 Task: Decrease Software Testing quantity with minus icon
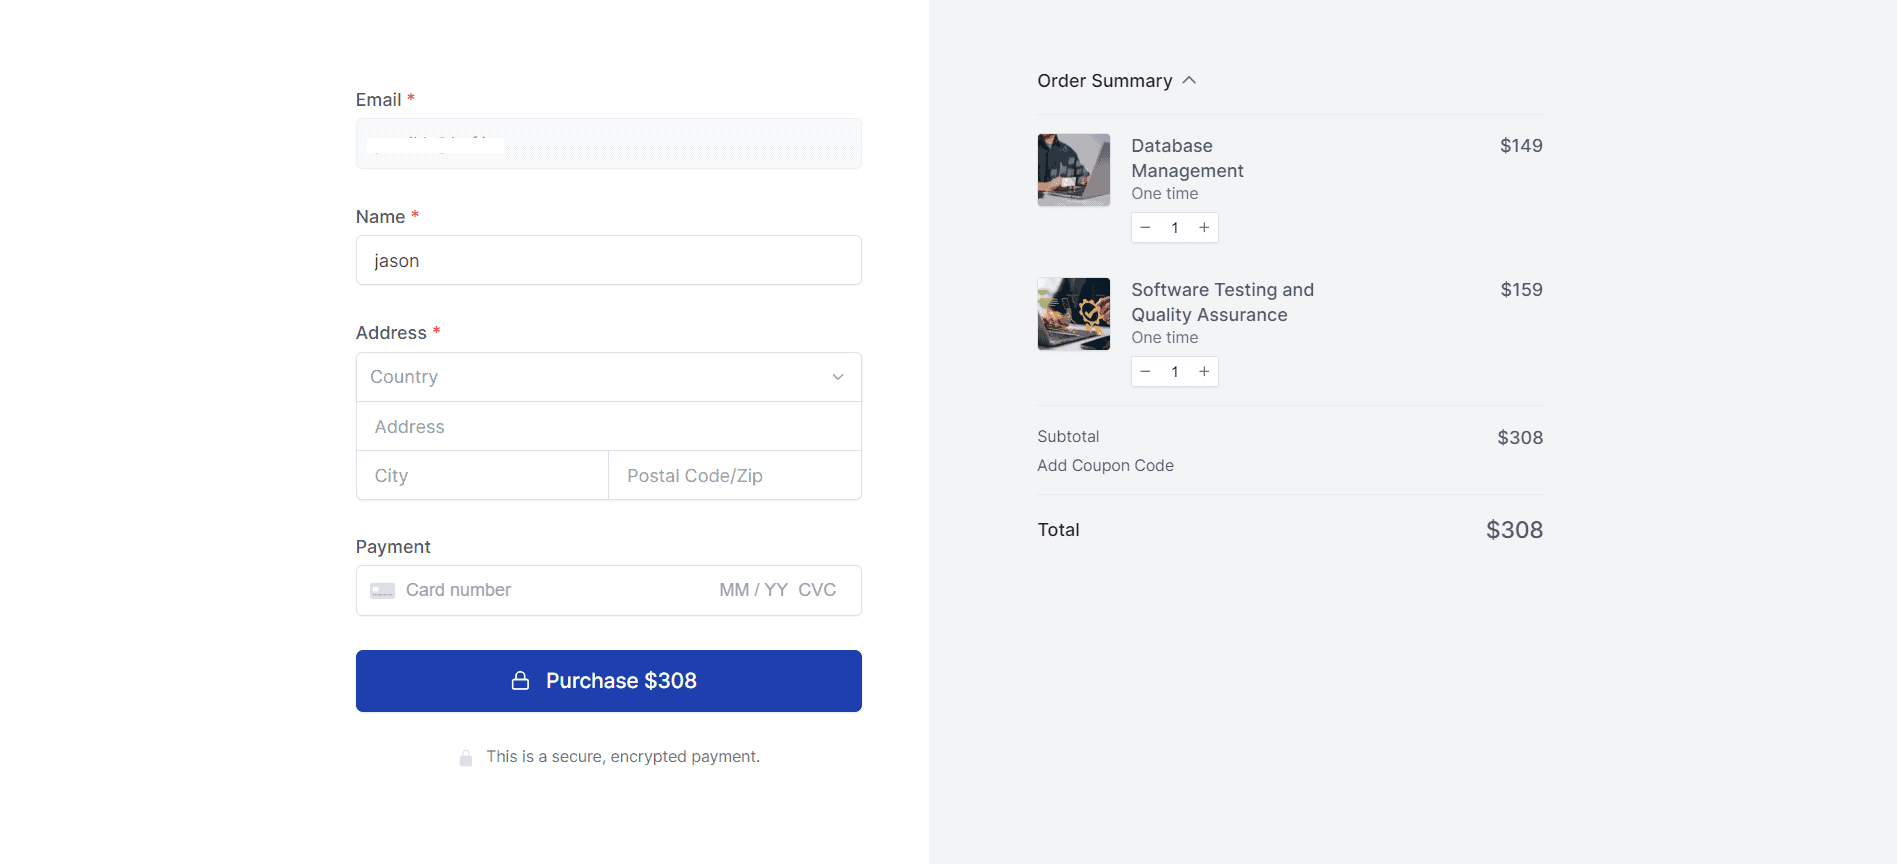pos(1145,372)
